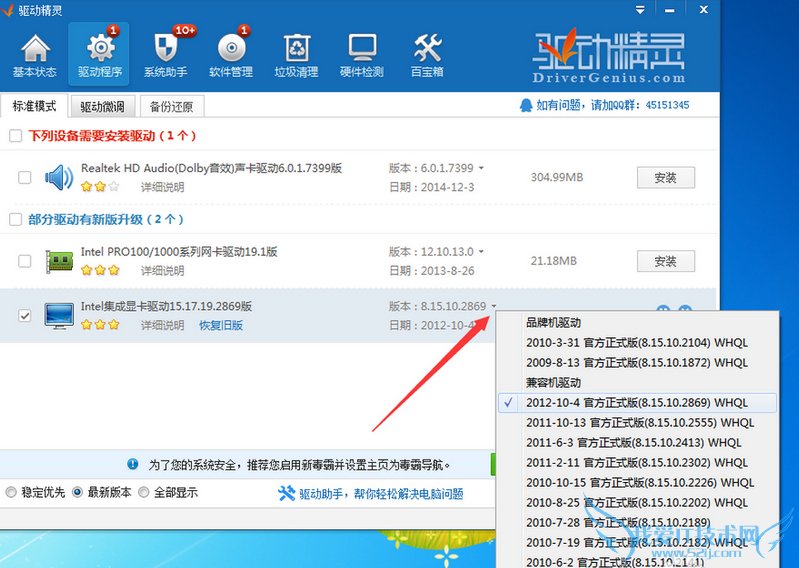This screenshot has width=799, height=568.
Task: Choose 2010-10-15 version 8.15.10.2226 entry
Action: [637, 482]
